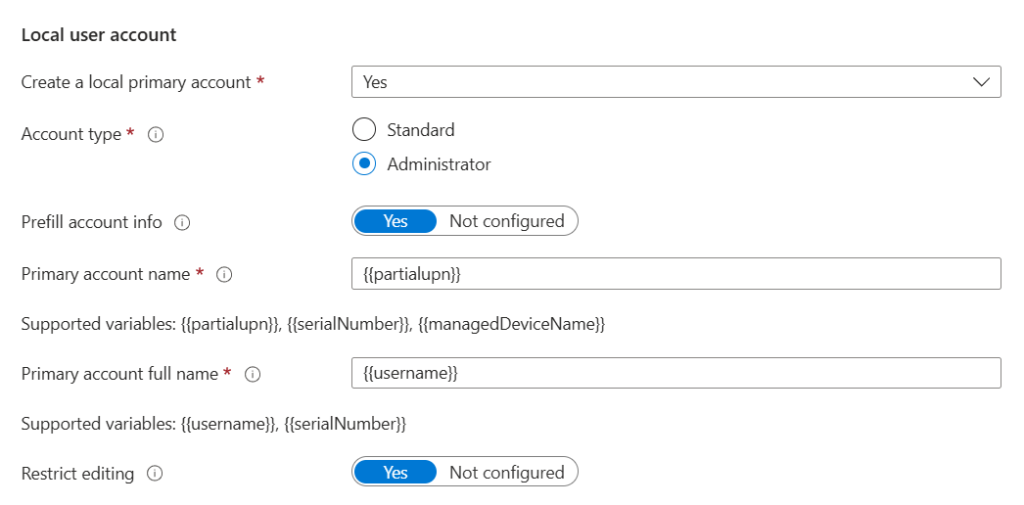Click the supported variables text mentioning managedDeviceName
Screen dimensions: 1024x505
[x=313, y=324]
